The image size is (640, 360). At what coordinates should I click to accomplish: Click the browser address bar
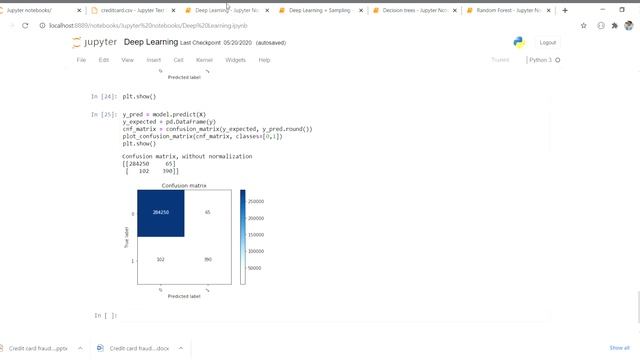pyautogui.click(x=306, y=26)
